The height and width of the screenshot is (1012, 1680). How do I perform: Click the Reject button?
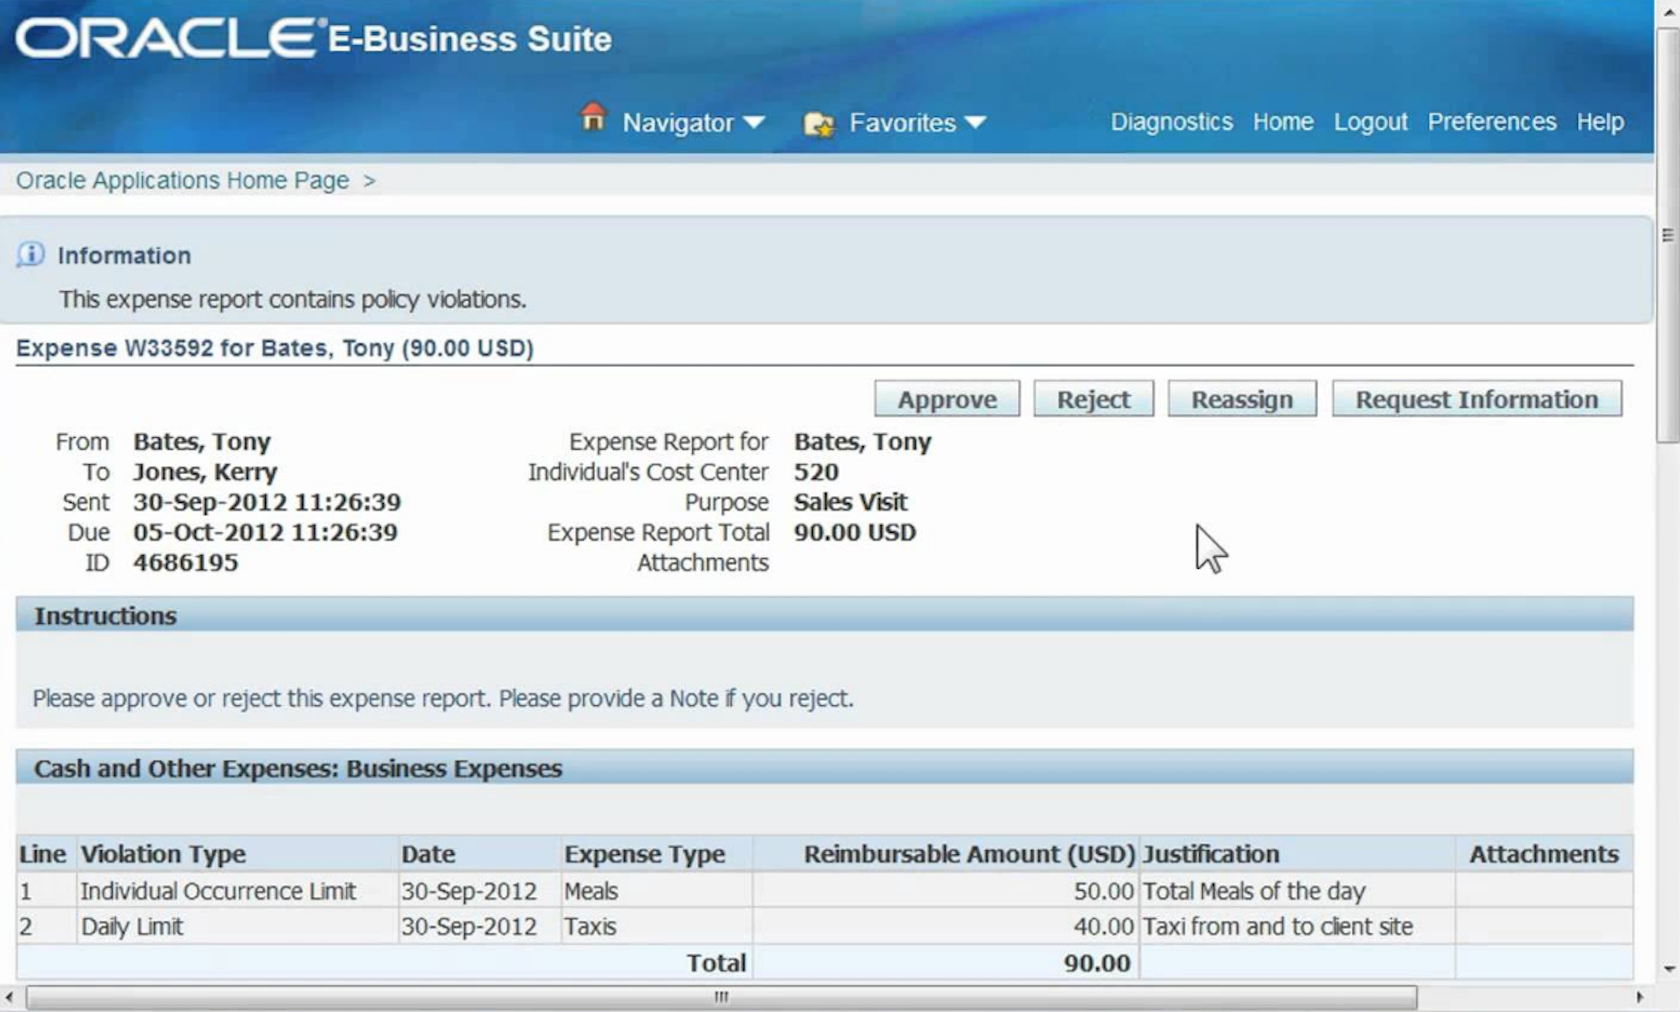point(1093,399)
